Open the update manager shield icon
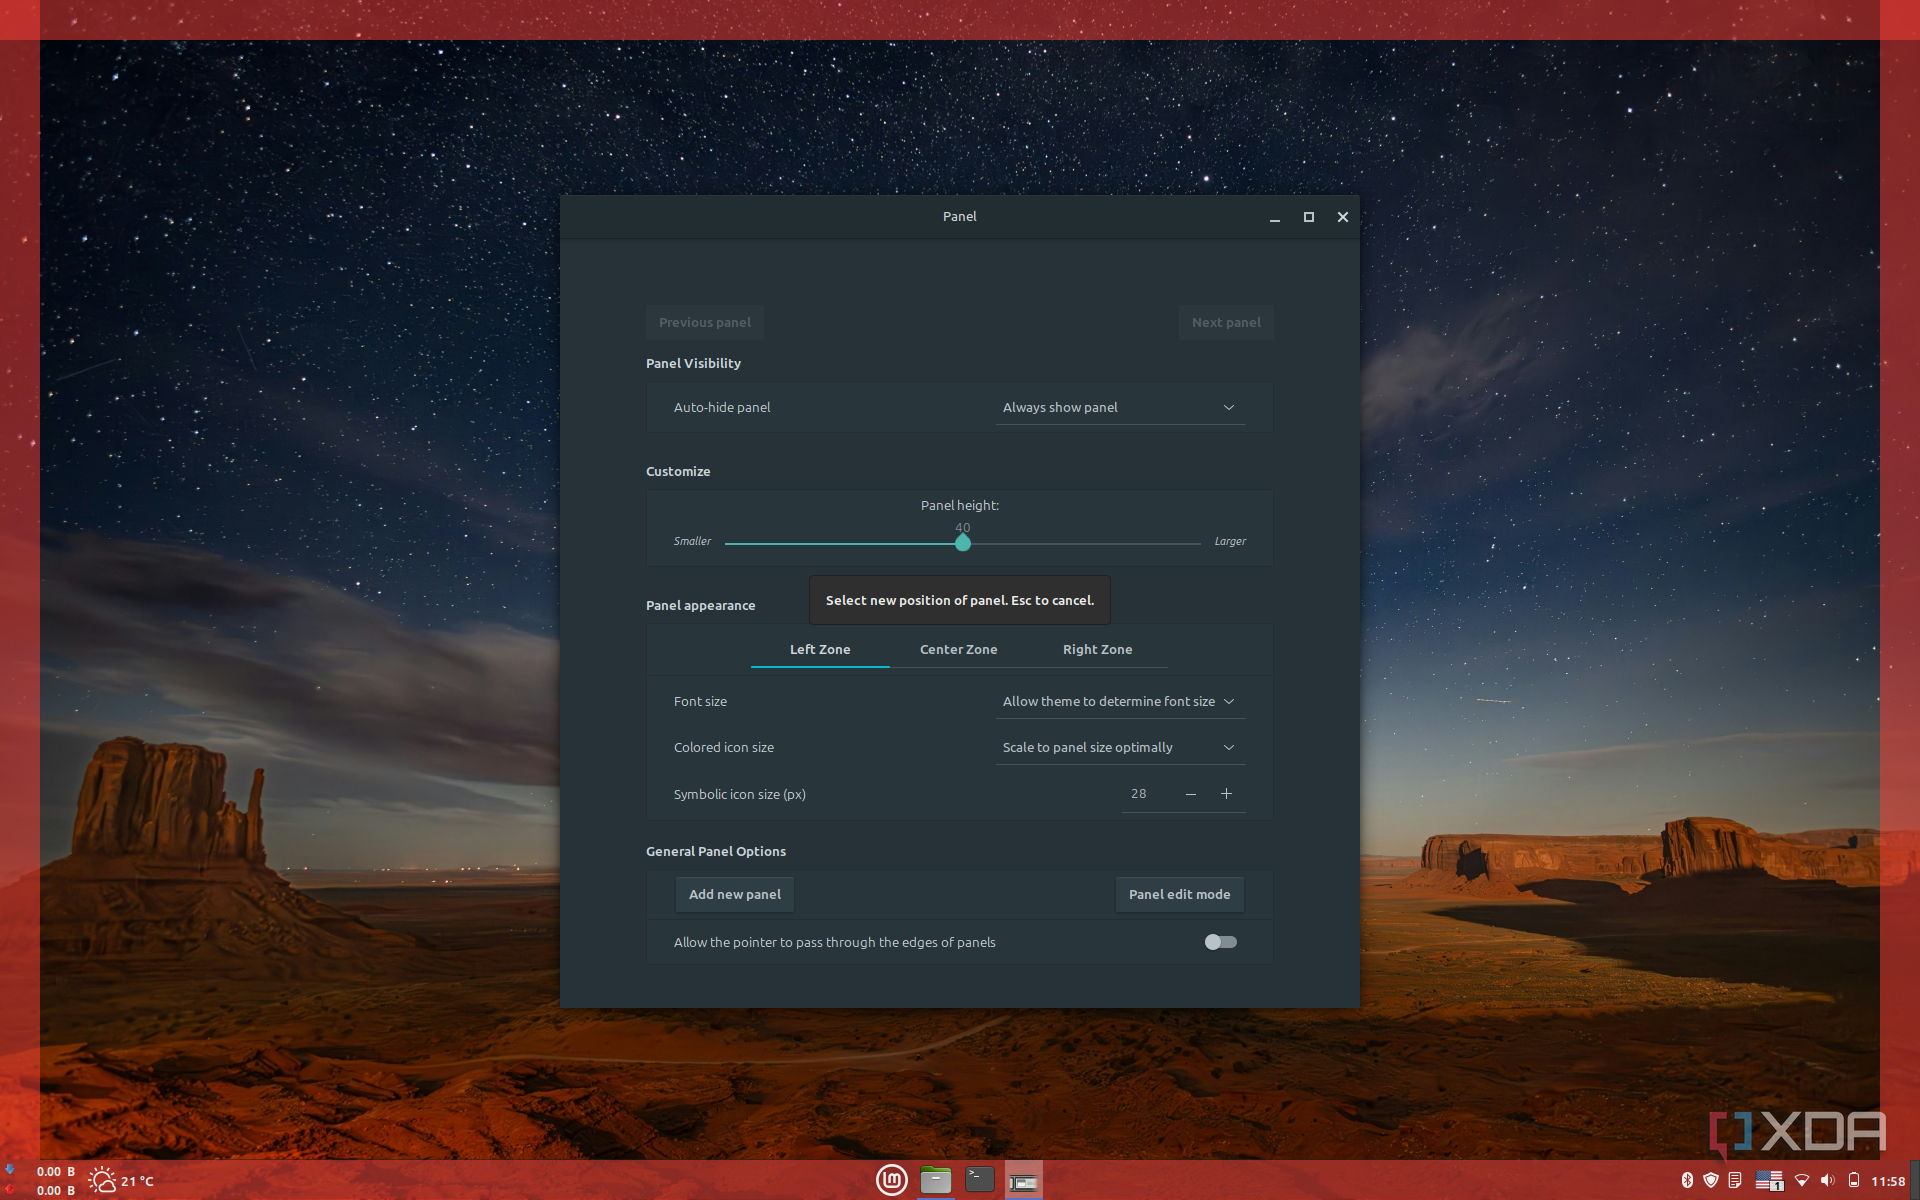 [x=1711, y=1181]
